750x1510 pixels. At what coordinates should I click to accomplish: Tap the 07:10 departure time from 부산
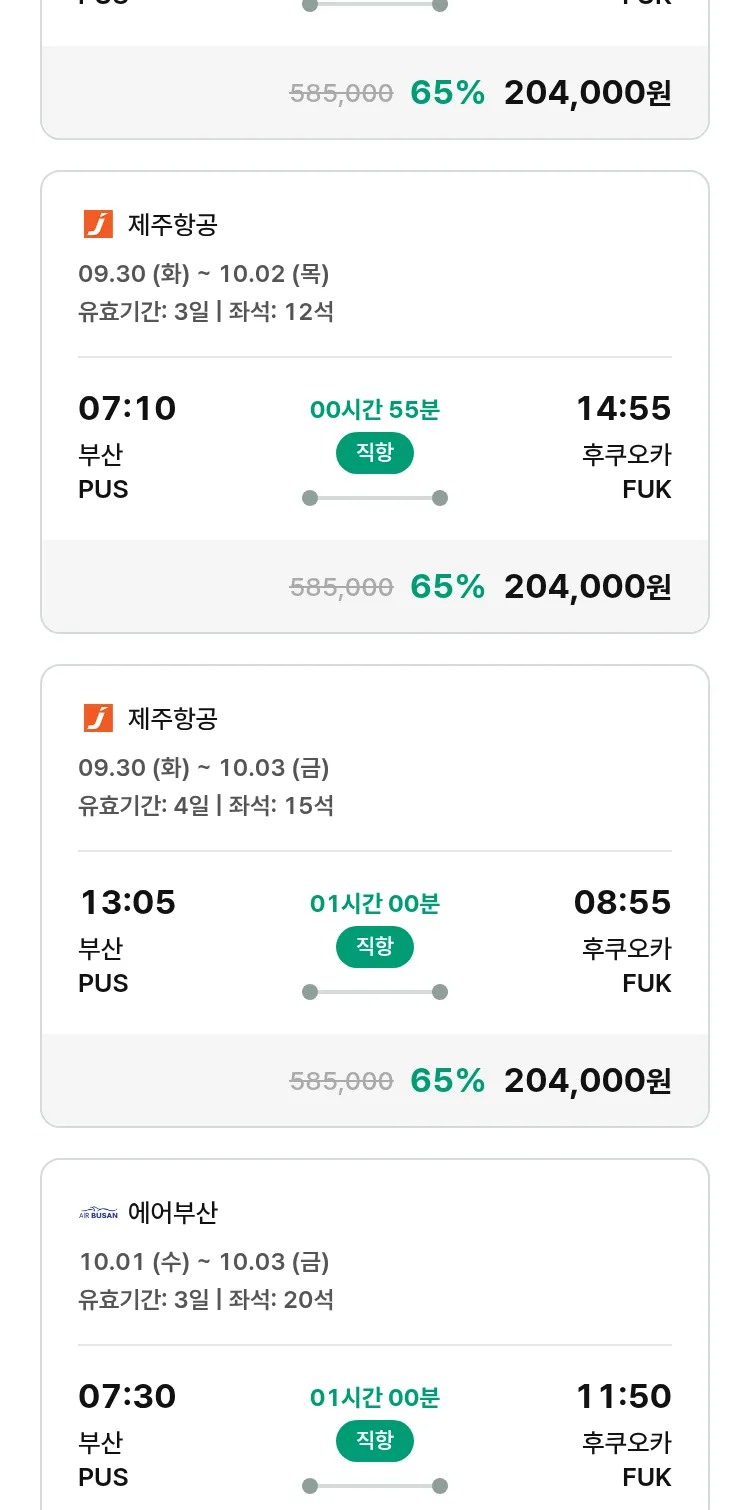tap(127, 409)
